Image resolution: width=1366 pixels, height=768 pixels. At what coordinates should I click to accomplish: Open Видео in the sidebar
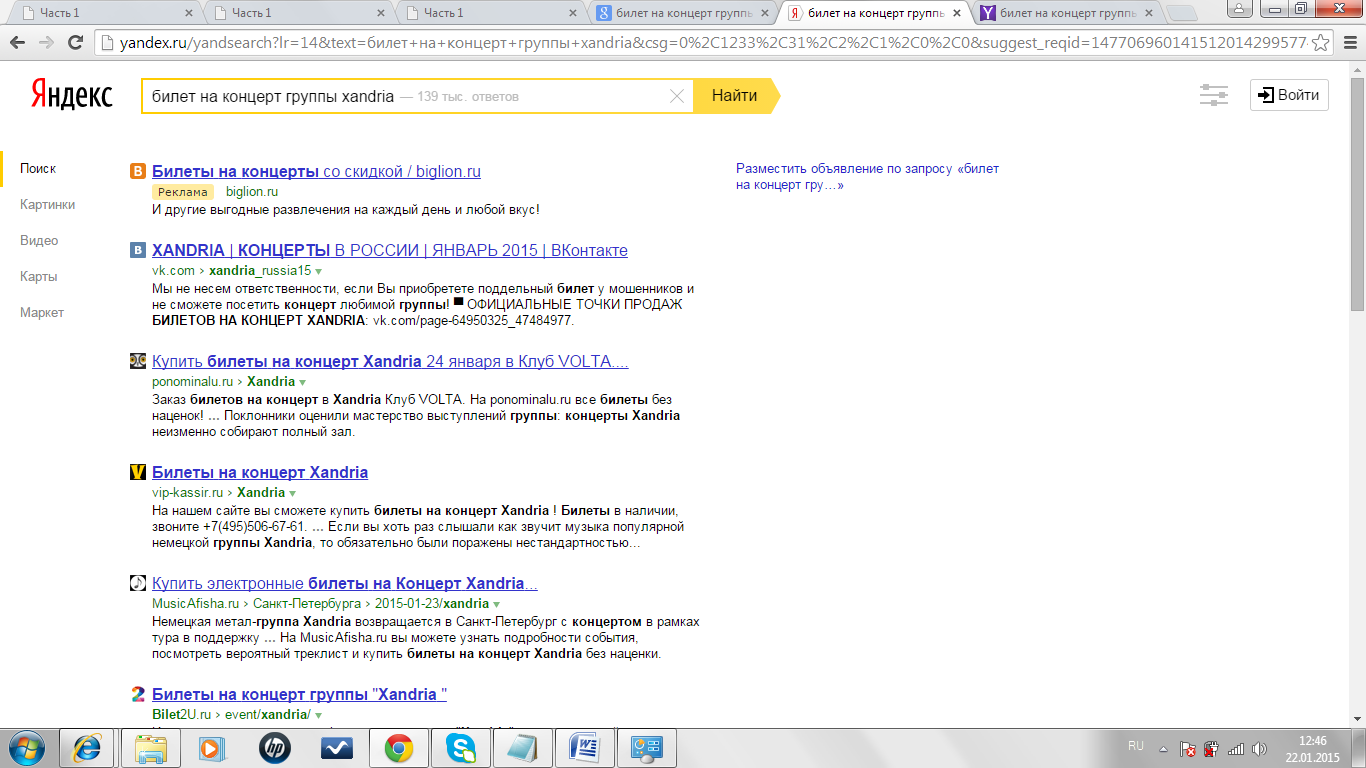[39, 241]
